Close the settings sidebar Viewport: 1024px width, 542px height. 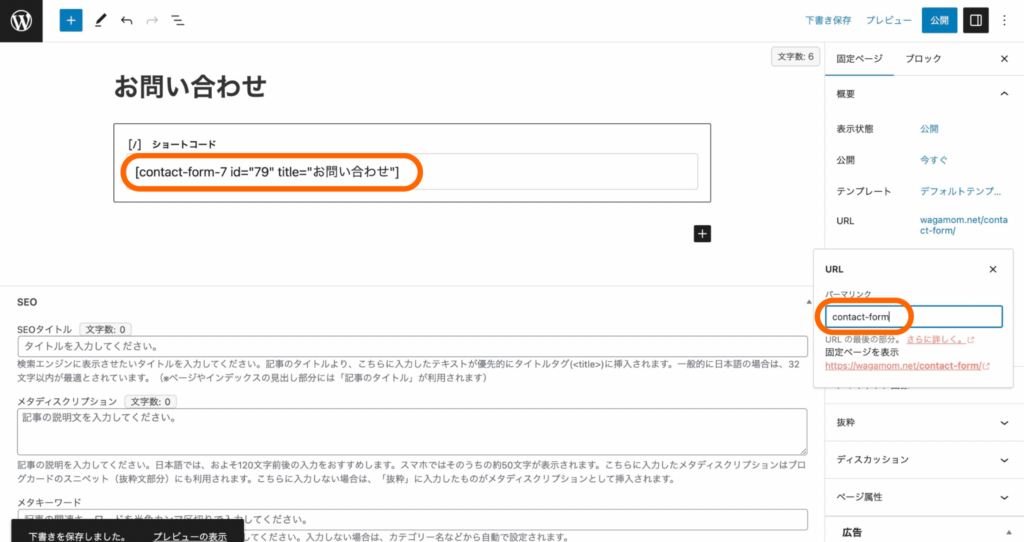pos(1004,59)
